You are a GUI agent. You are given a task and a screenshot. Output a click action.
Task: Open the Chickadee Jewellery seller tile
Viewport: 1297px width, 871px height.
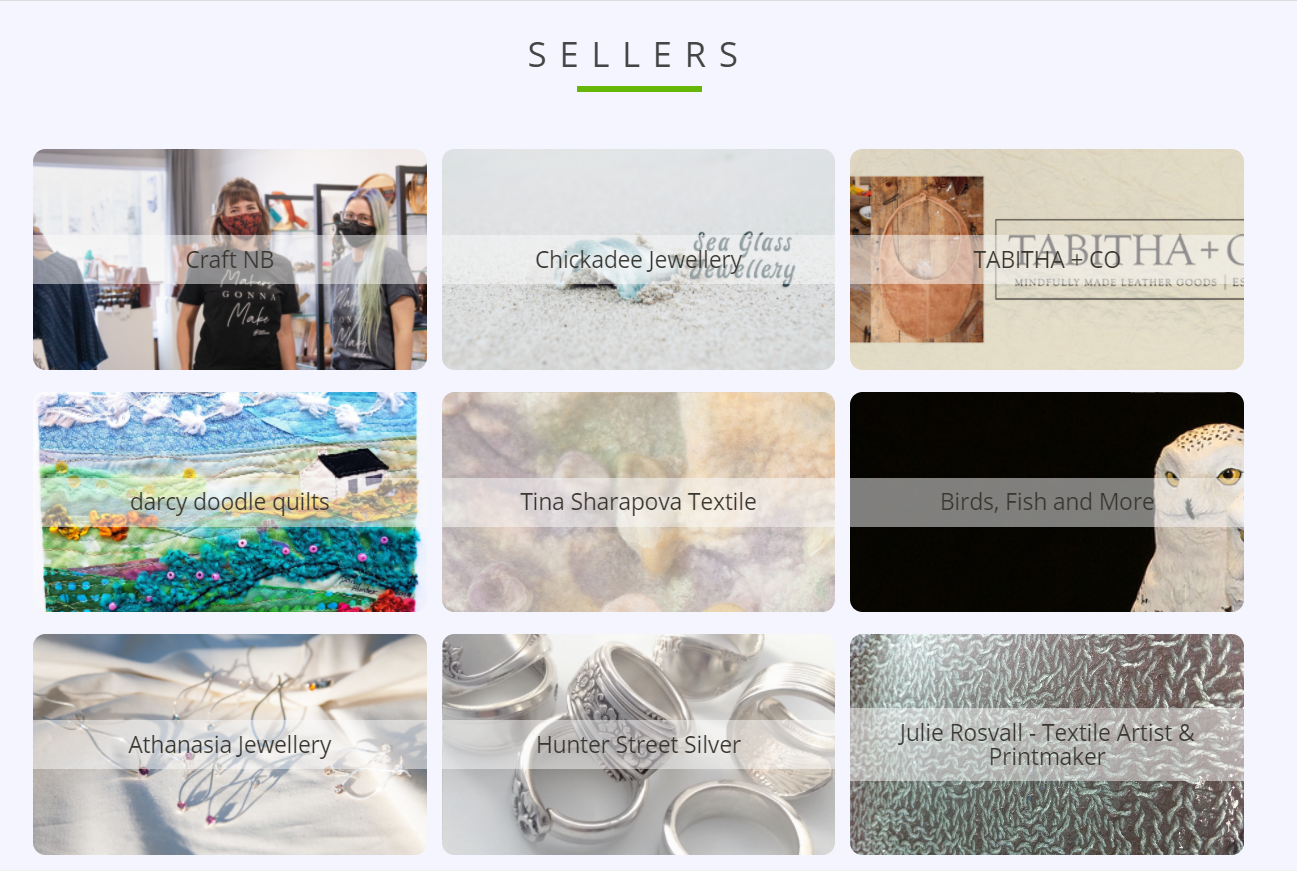click(638, 260)
